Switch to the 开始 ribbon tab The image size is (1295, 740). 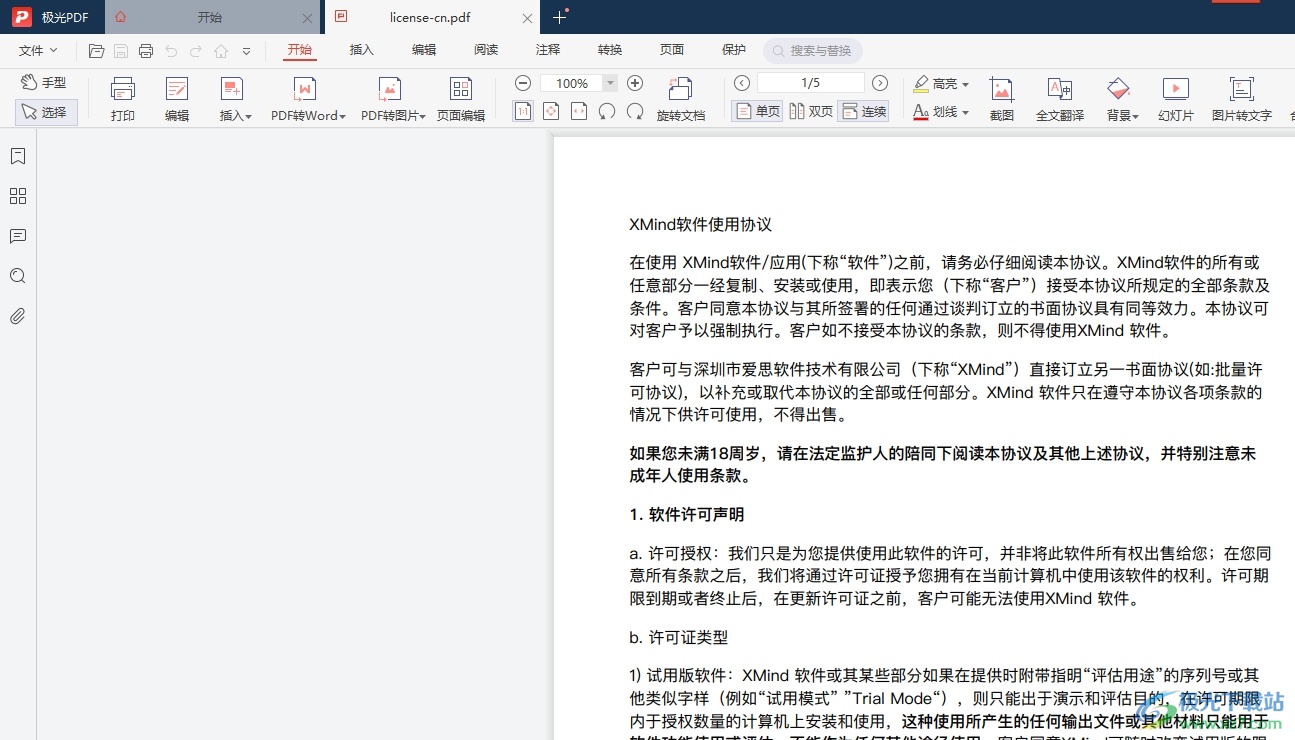(x=300, y=50)
